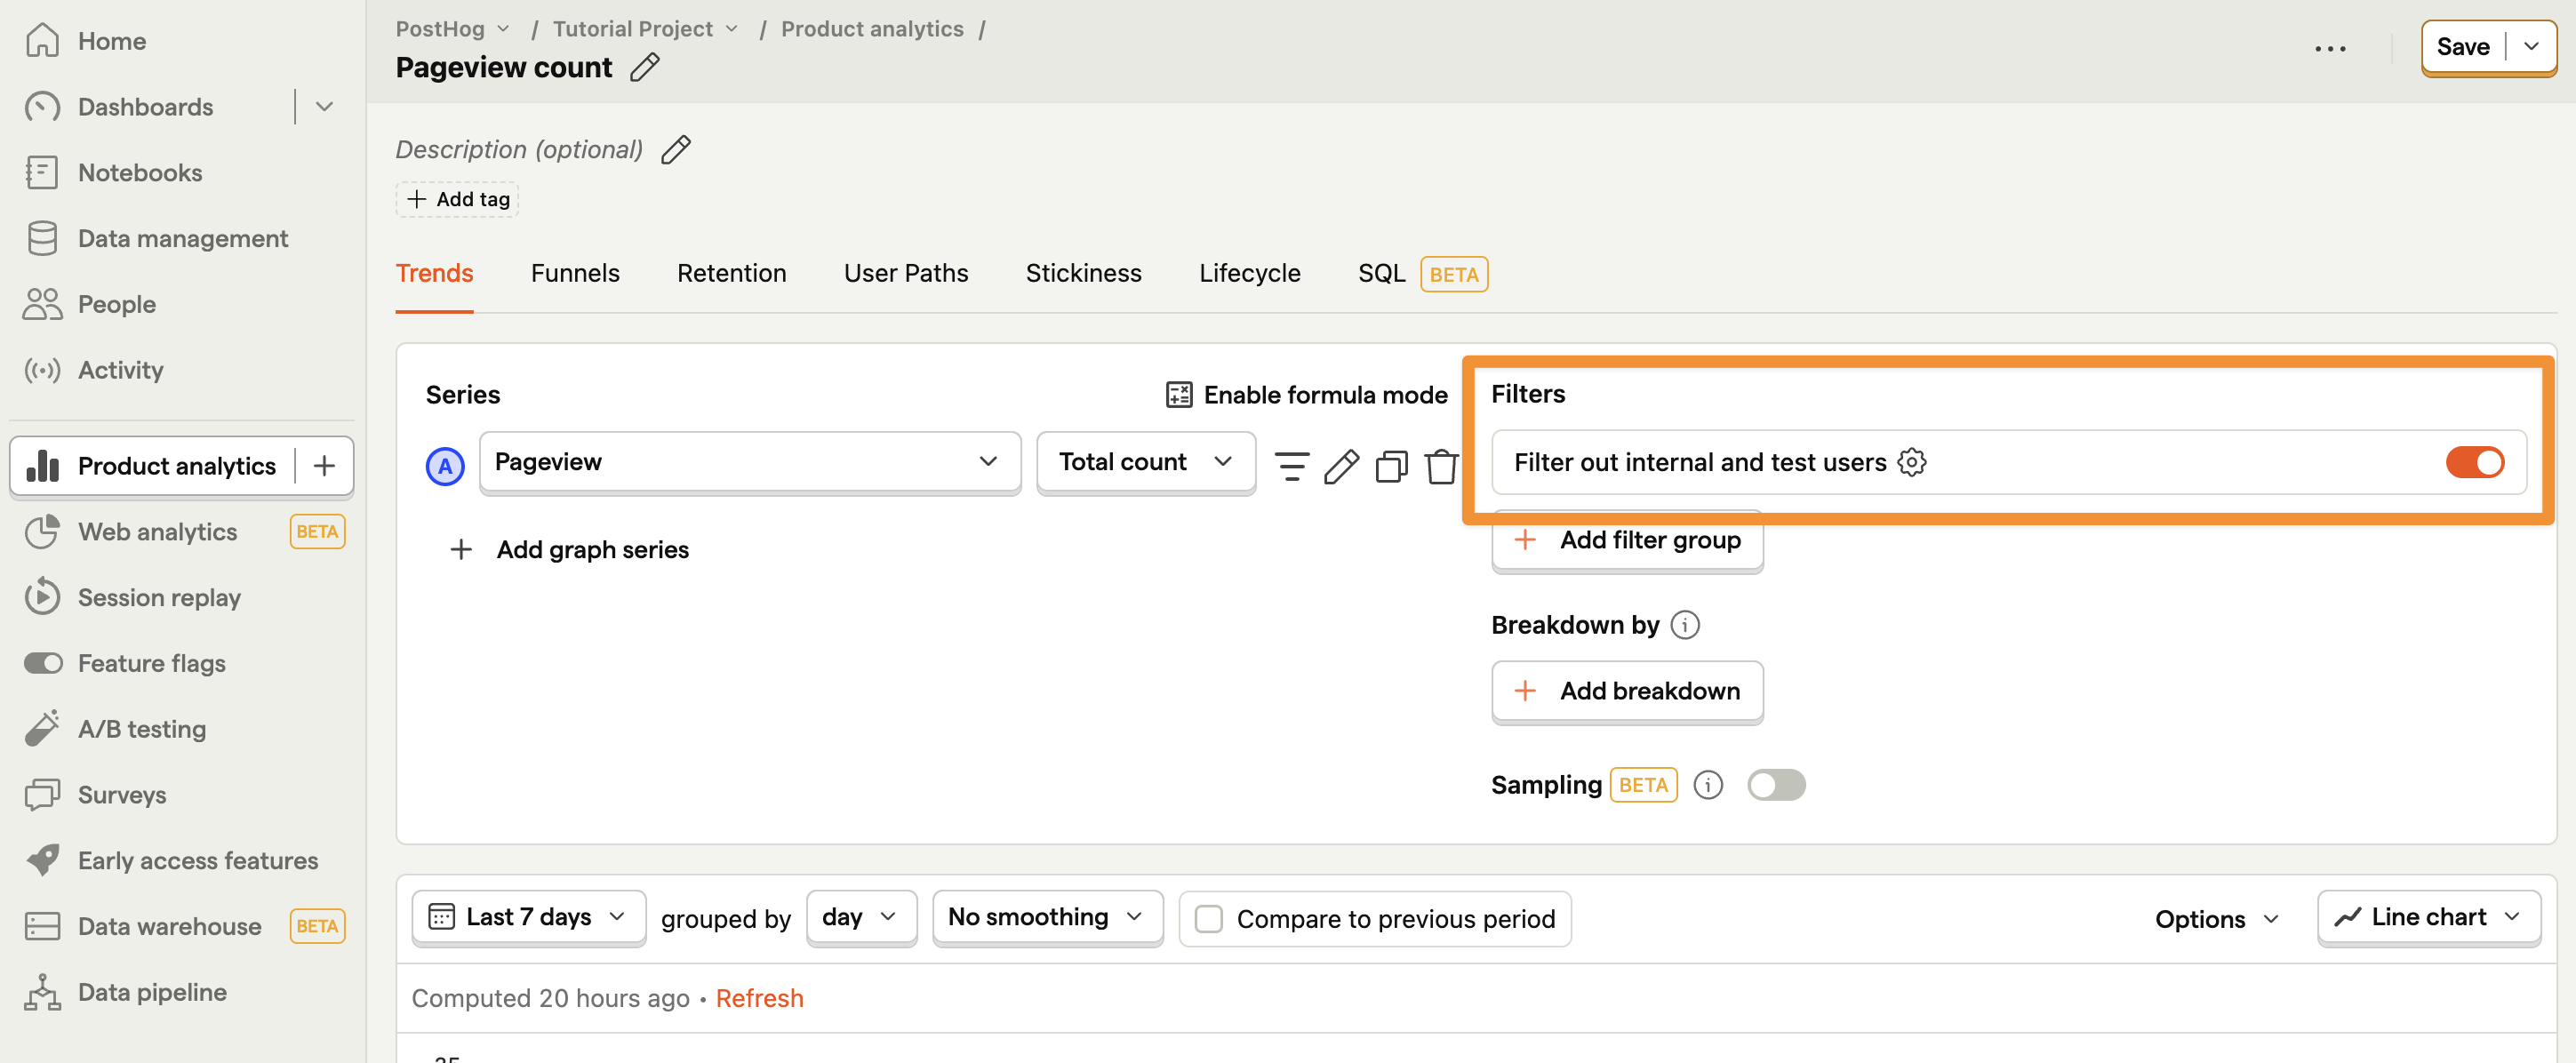Open Session replay
The image size is (2576, 1063).
tap(159, 598)
